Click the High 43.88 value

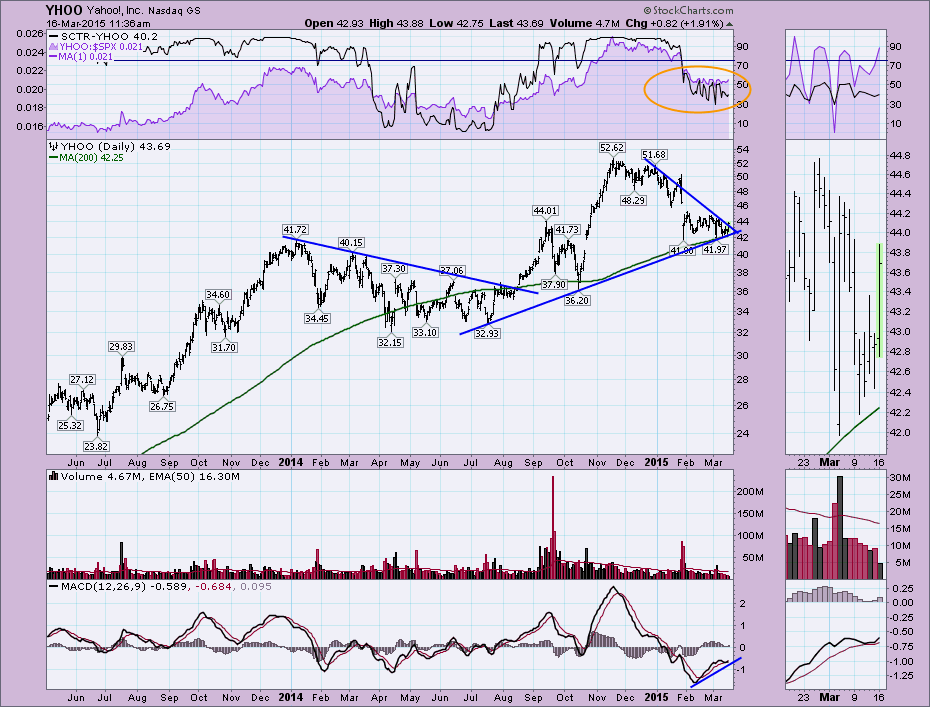(x=396, y=23)
